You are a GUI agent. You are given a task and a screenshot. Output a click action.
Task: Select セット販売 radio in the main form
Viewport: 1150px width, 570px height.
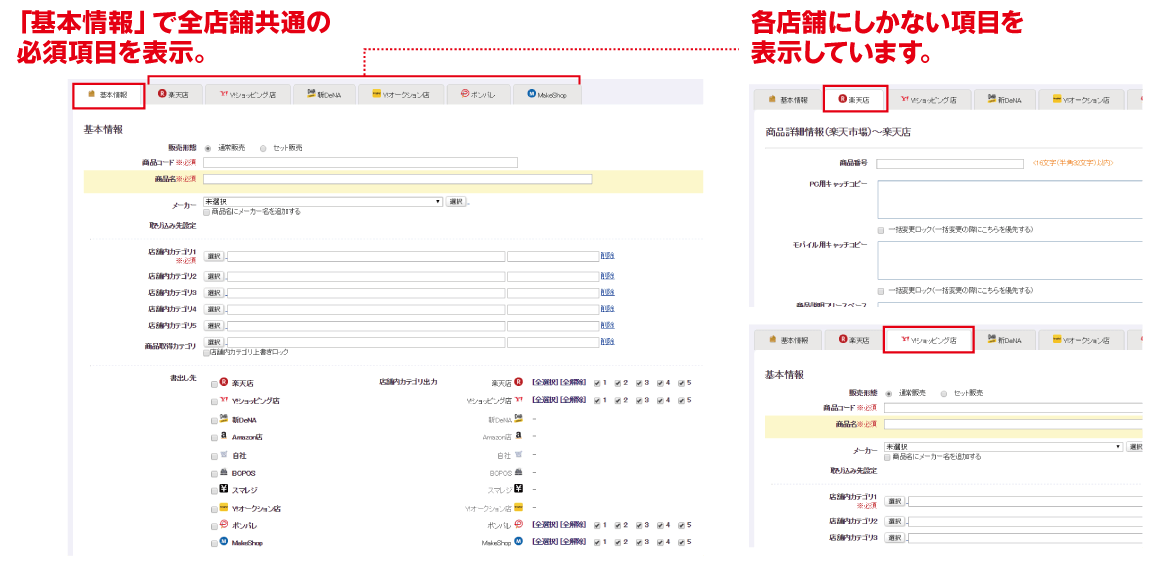[263, 147]
